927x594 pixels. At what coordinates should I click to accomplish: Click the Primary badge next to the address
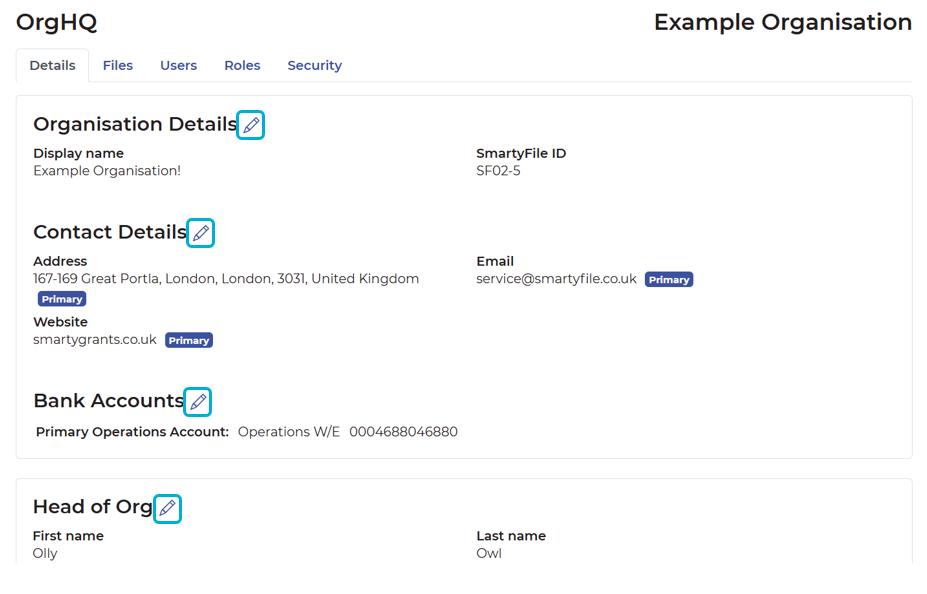click(61, 298)
